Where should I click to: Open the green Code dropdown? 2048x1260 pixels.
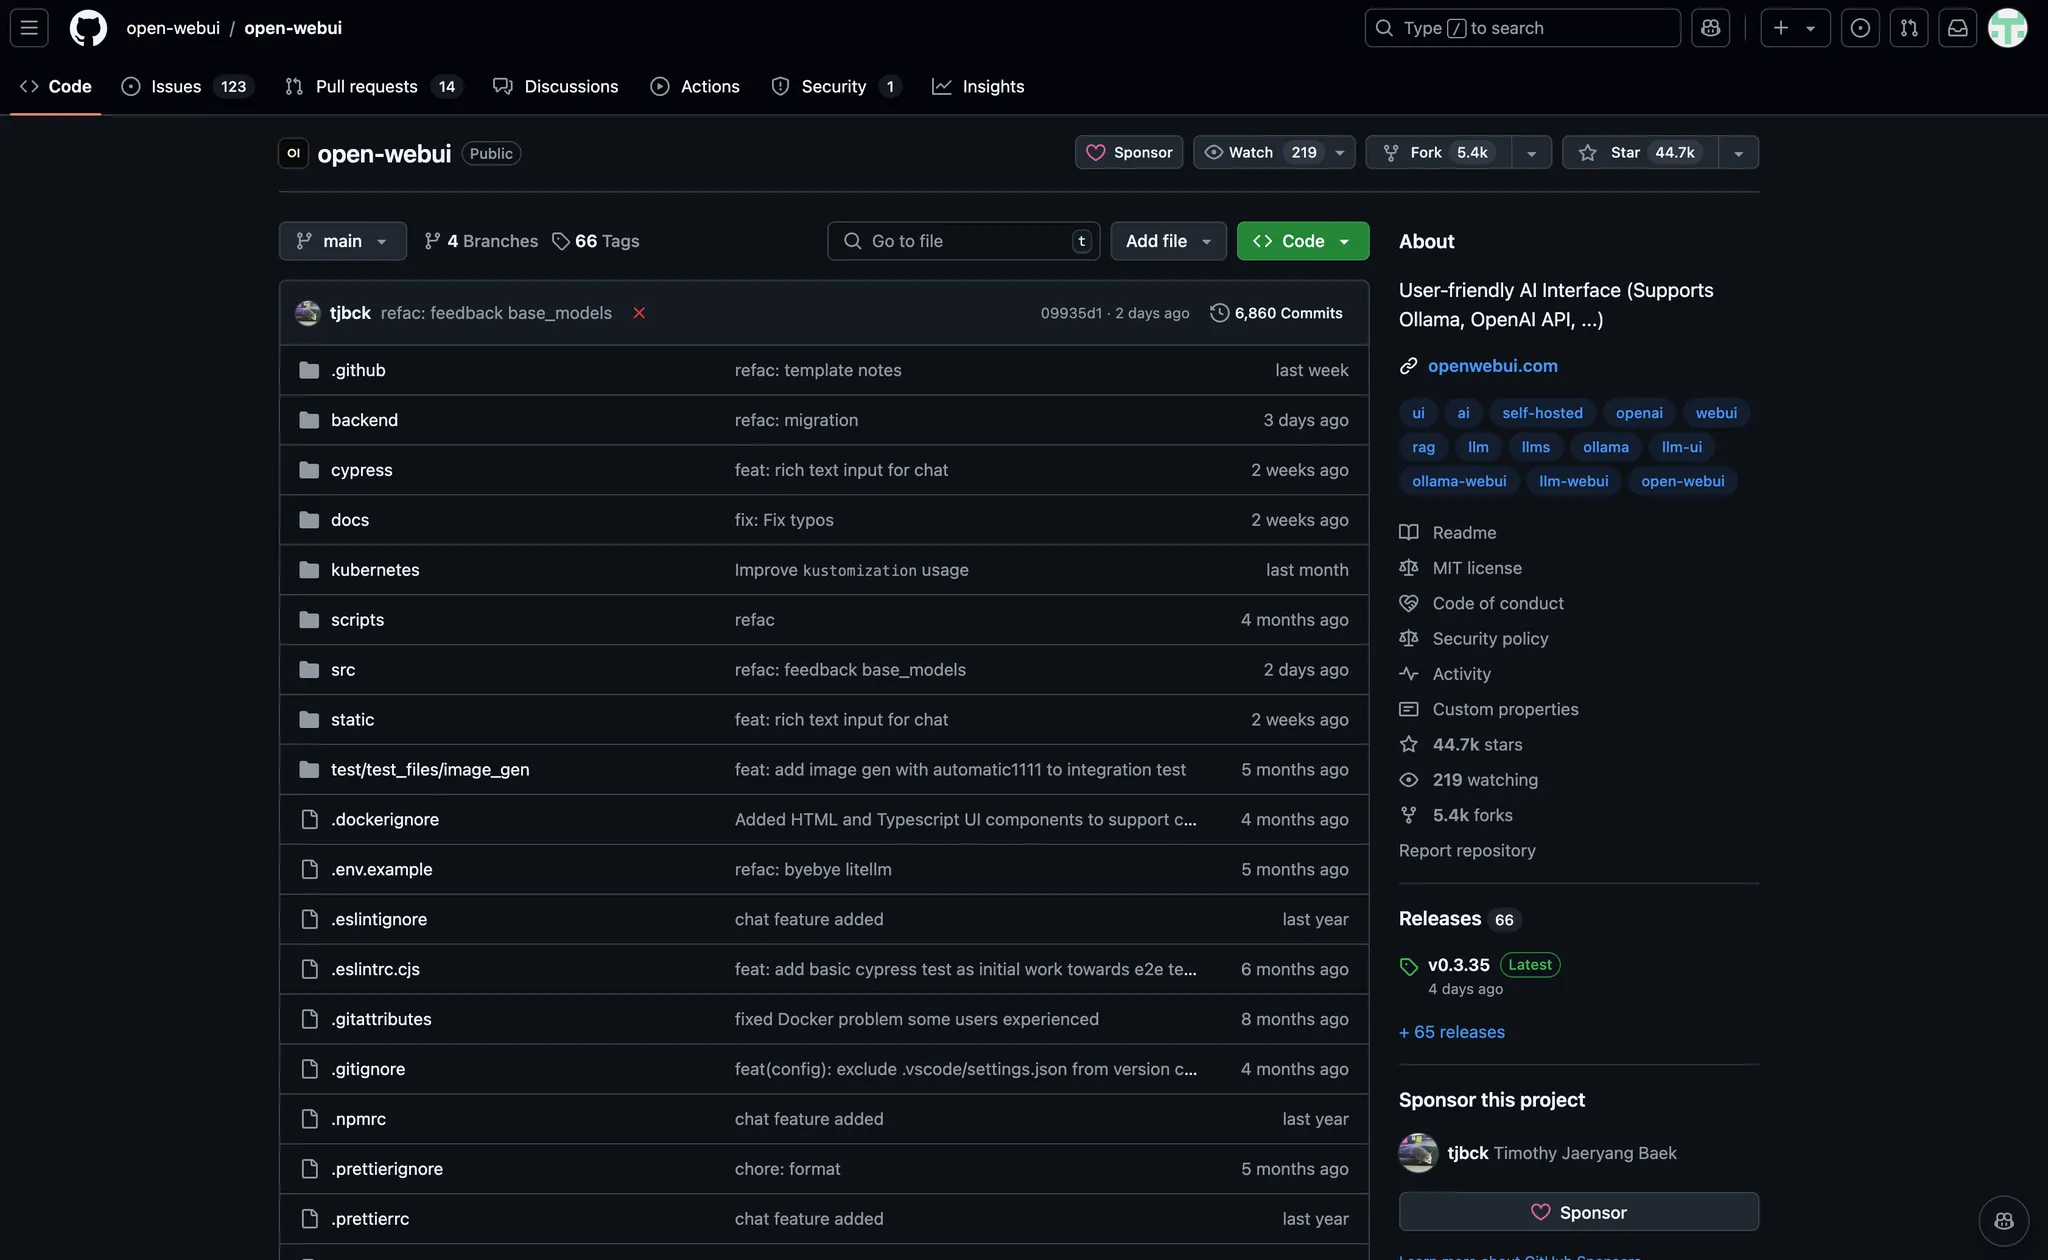pos(1302,241)
